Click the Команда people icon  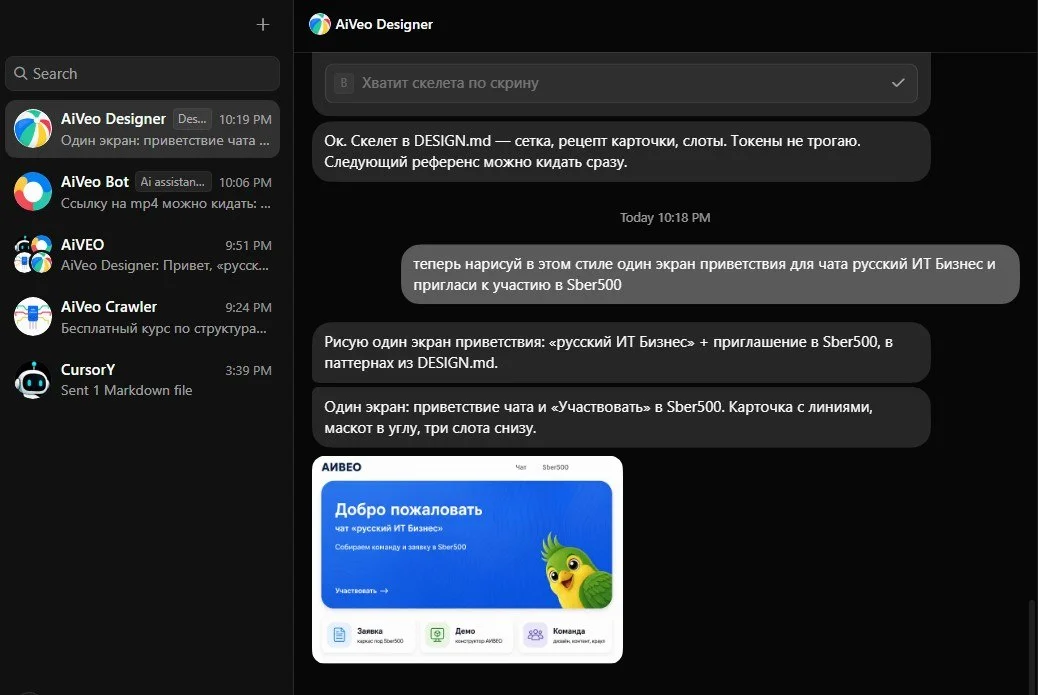(x=535, y=635)
